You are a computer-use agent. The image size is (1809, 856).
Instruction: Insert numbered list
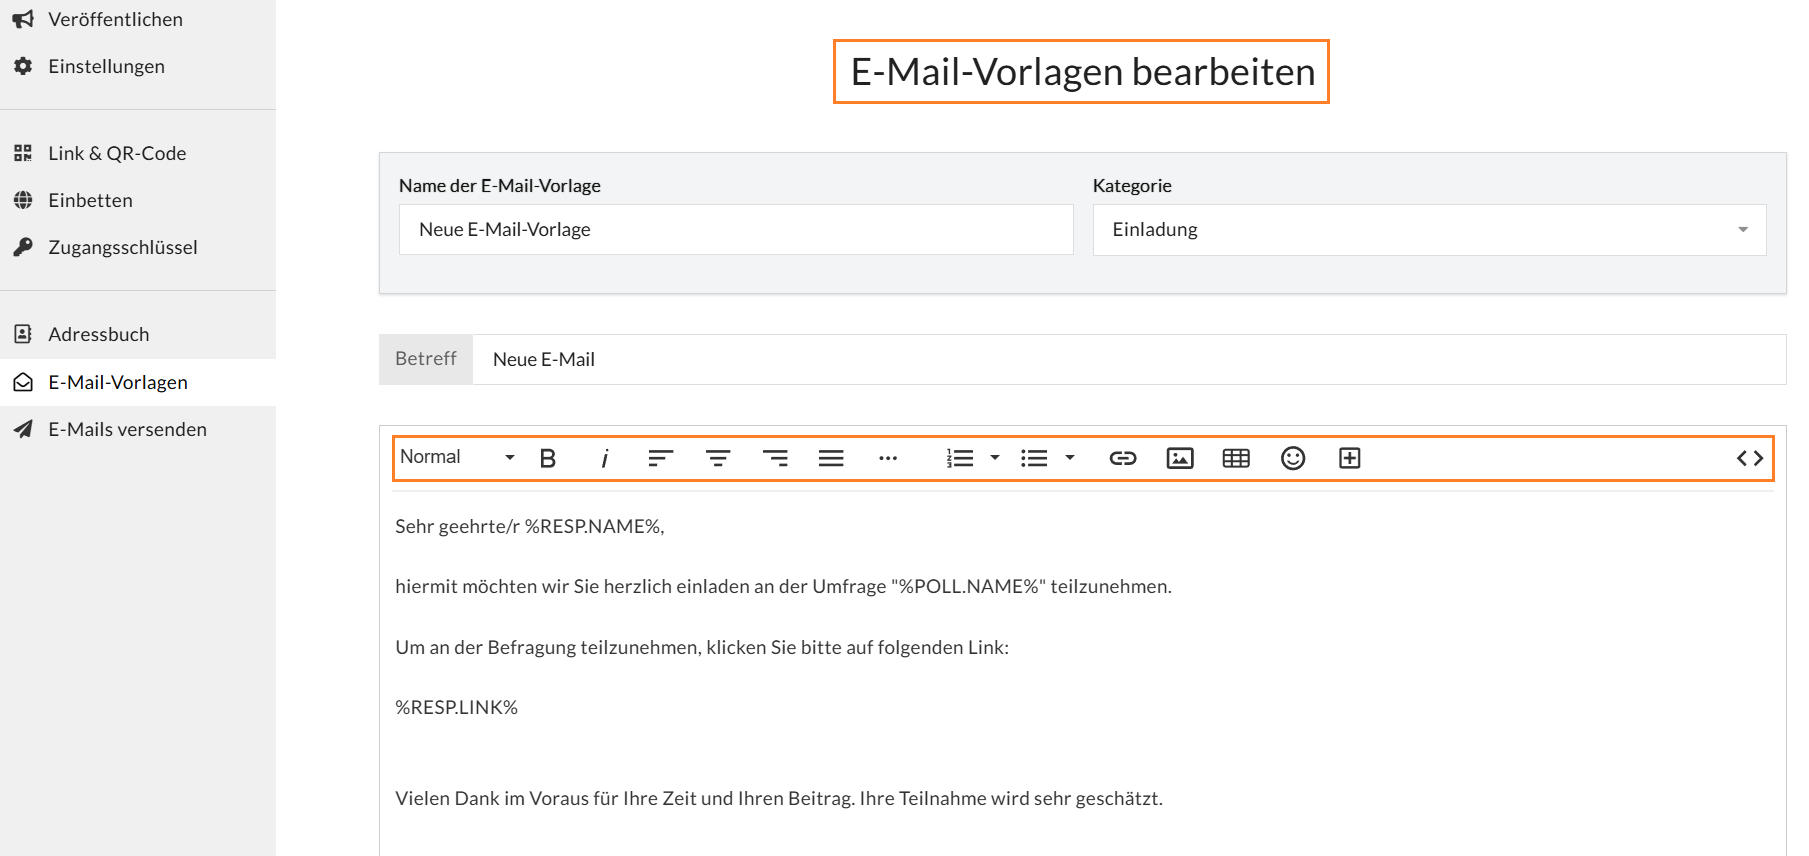[960, 458]
